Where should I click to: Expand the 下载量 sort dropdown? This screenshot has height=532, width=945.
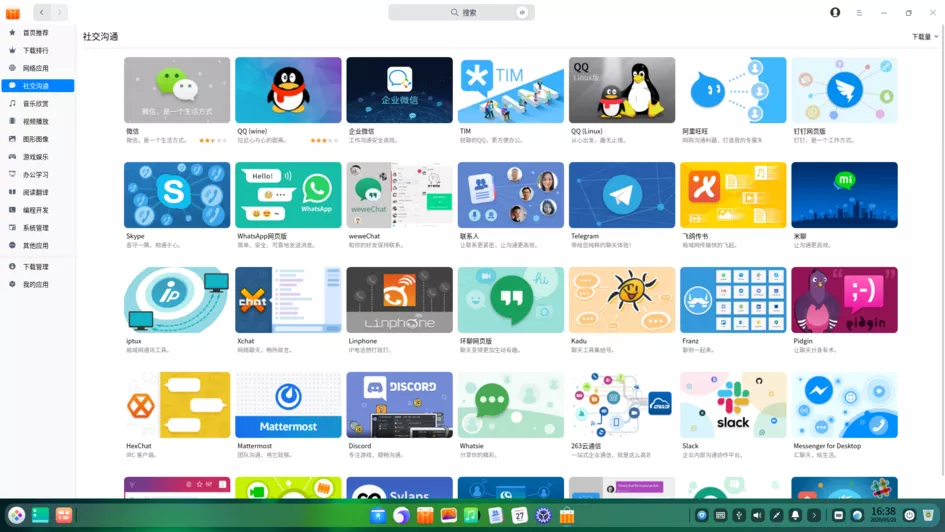[925, 37]
